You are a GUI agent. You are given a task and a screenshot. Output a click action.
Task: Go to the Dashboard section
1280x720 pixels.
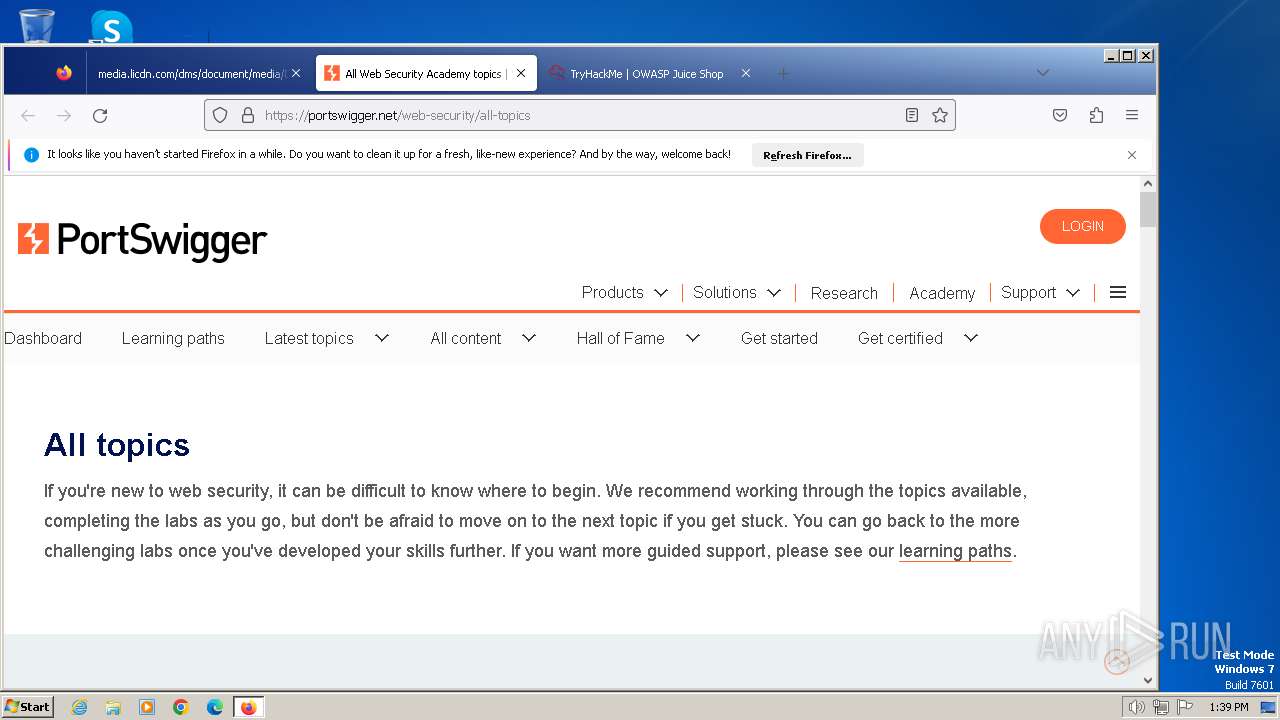click(43, 338)
